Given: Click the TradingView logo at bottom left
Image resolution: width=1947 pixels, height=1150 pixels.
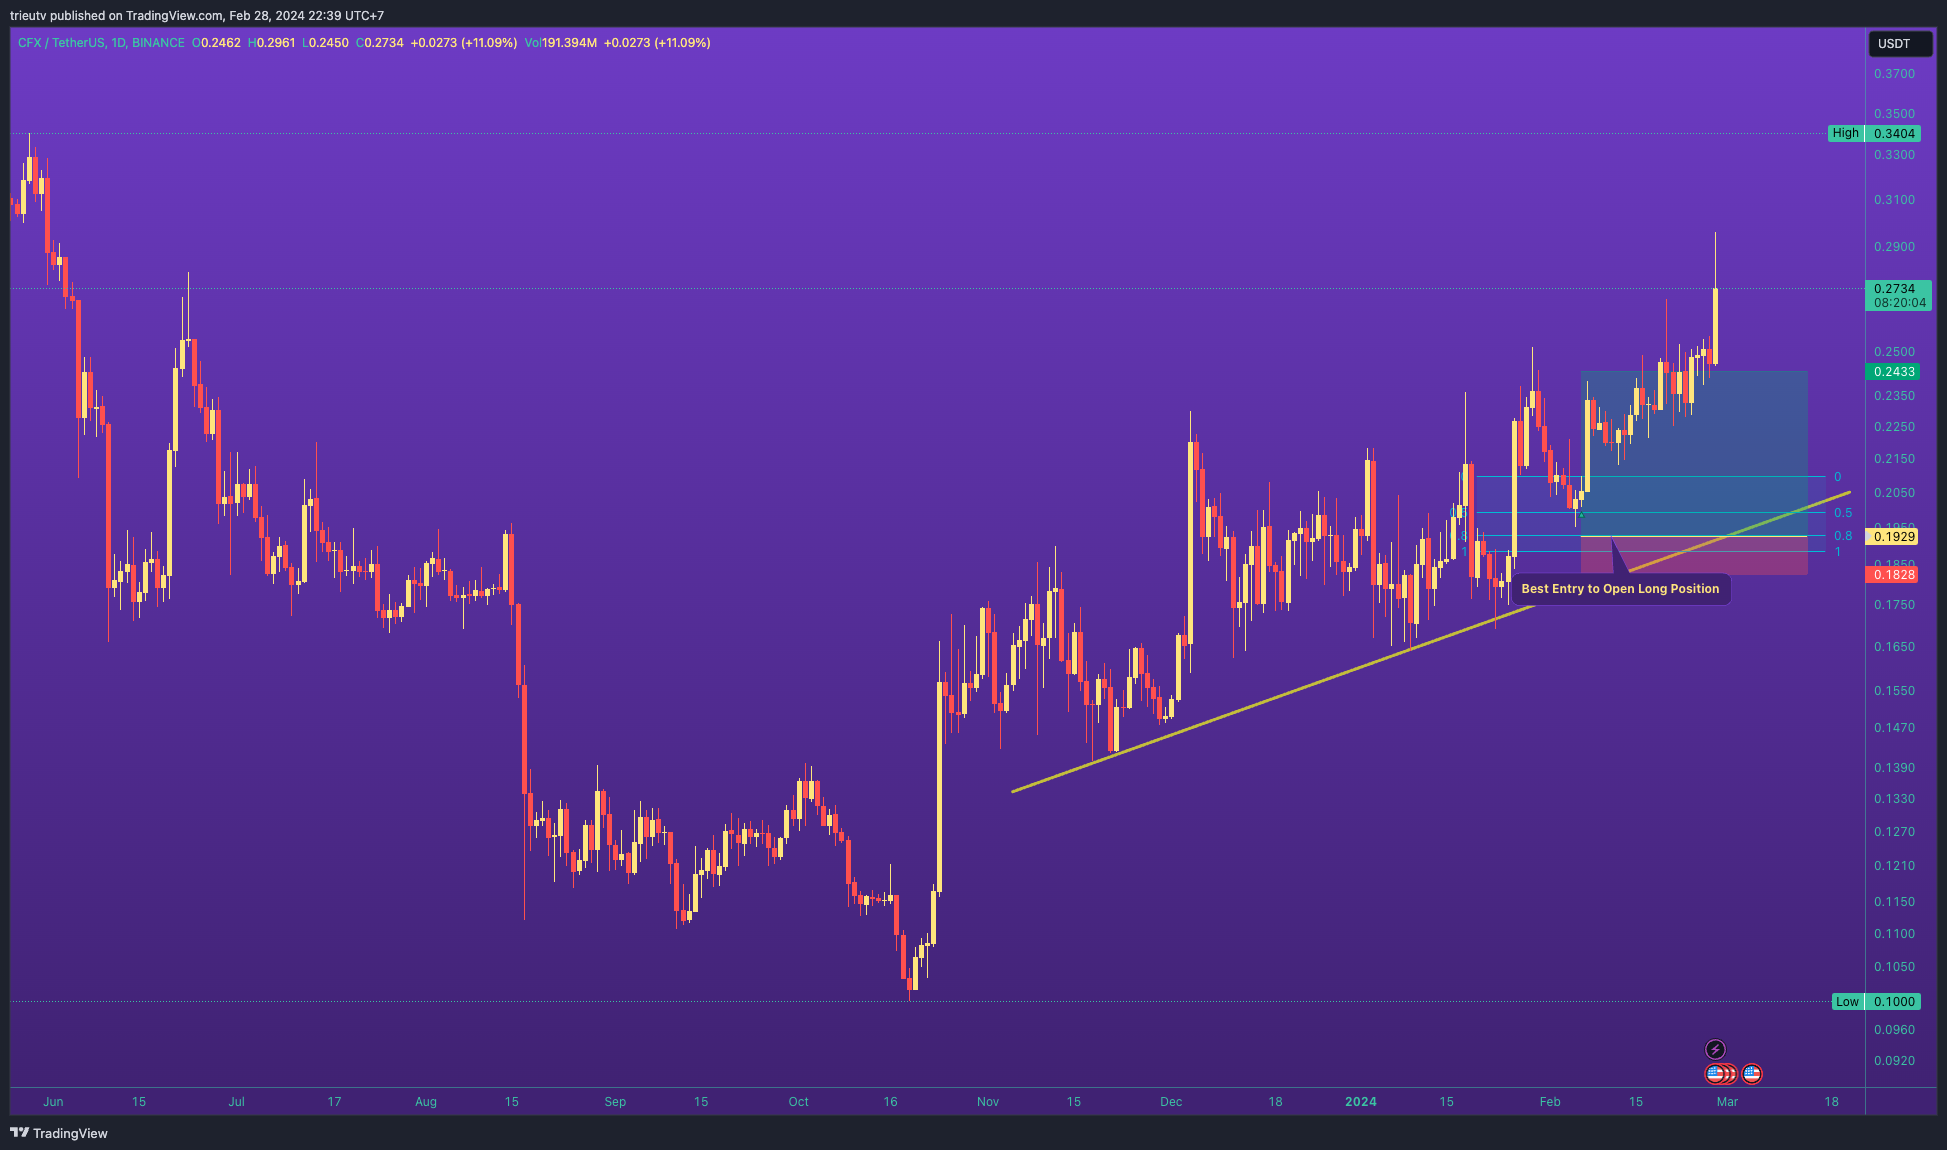Looking at the screenshot, I should pyautogui.click(x=59, y=1133).
